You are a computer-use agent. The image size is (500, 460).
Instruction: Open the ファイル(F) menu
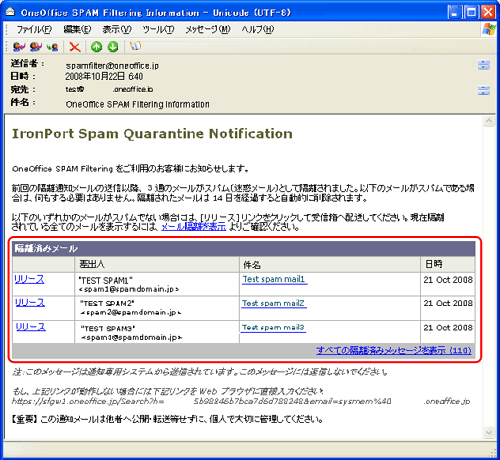[x=34, y=30]
